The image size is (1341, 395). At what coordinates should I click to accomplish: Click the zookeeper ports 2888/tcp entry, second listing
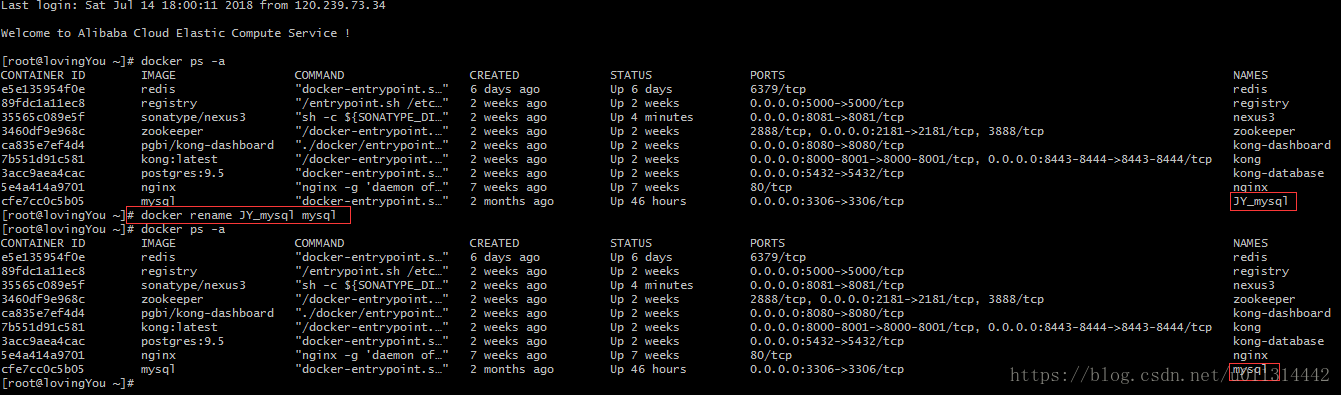897,300
